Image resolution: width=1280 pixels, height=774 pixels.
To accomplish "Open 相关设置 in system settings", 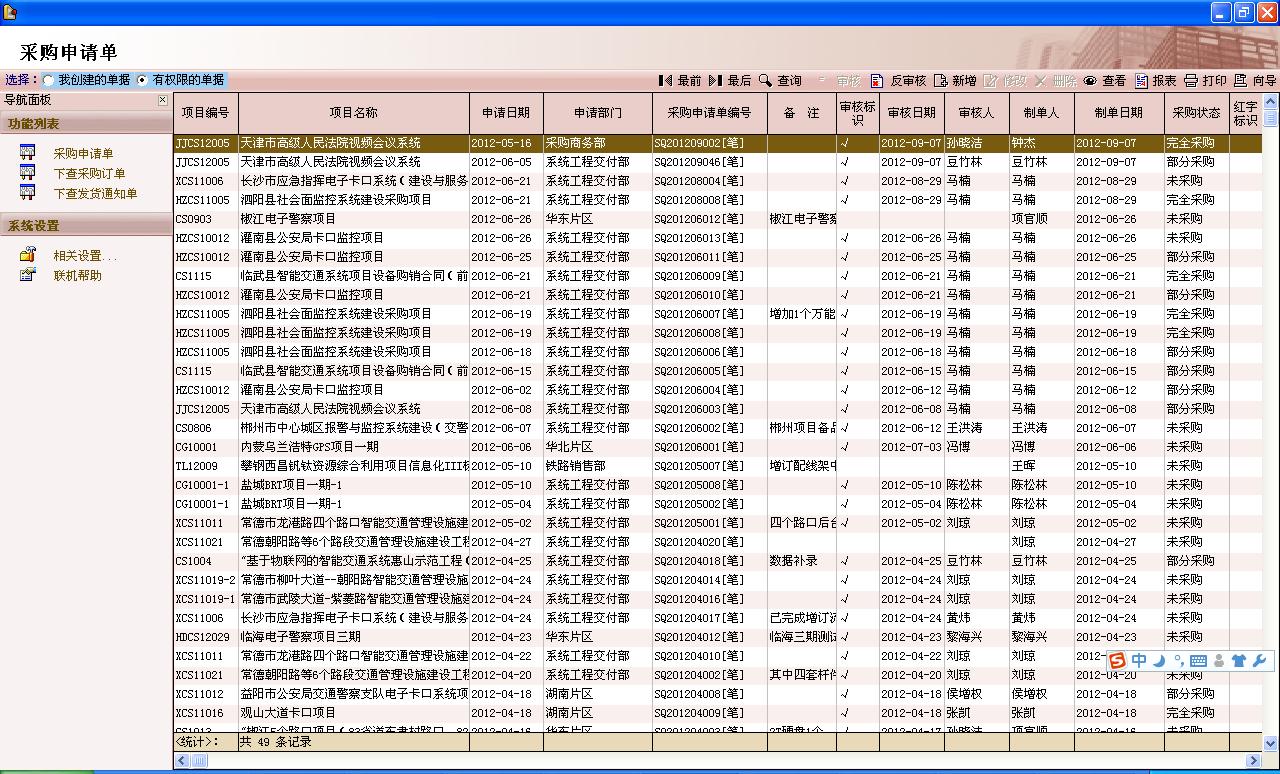I will click(85, 256).
